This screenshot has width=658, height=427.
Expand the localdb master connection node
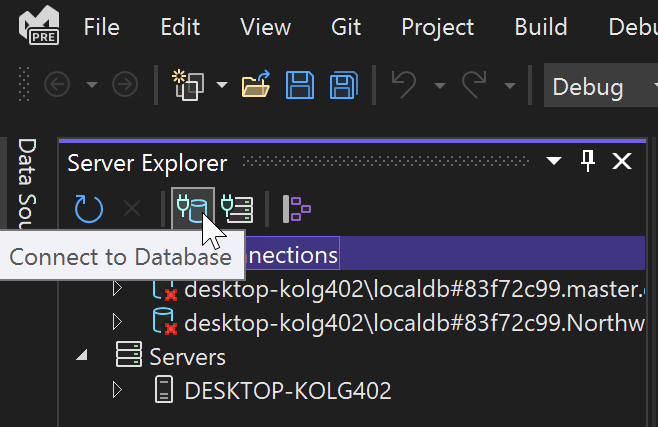[x=118, y=289]
